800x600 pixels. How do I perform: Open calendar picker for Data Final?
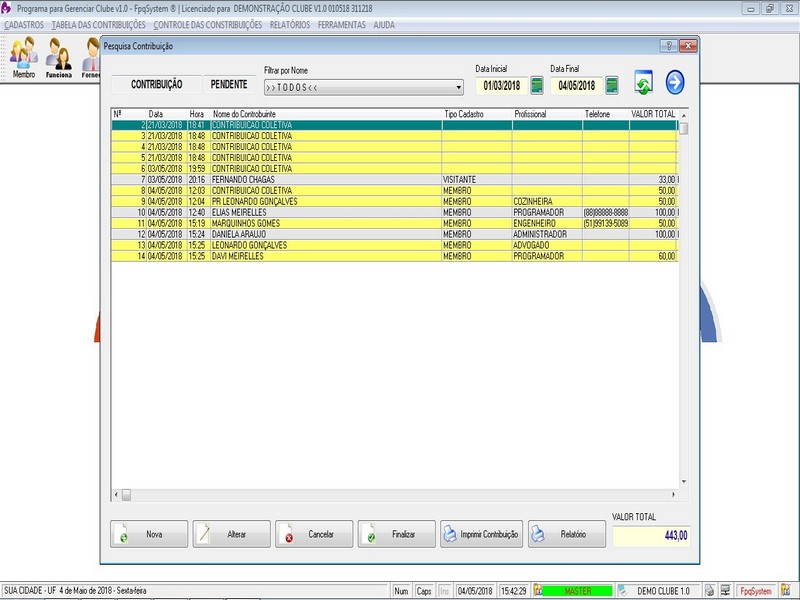[612, 85]
